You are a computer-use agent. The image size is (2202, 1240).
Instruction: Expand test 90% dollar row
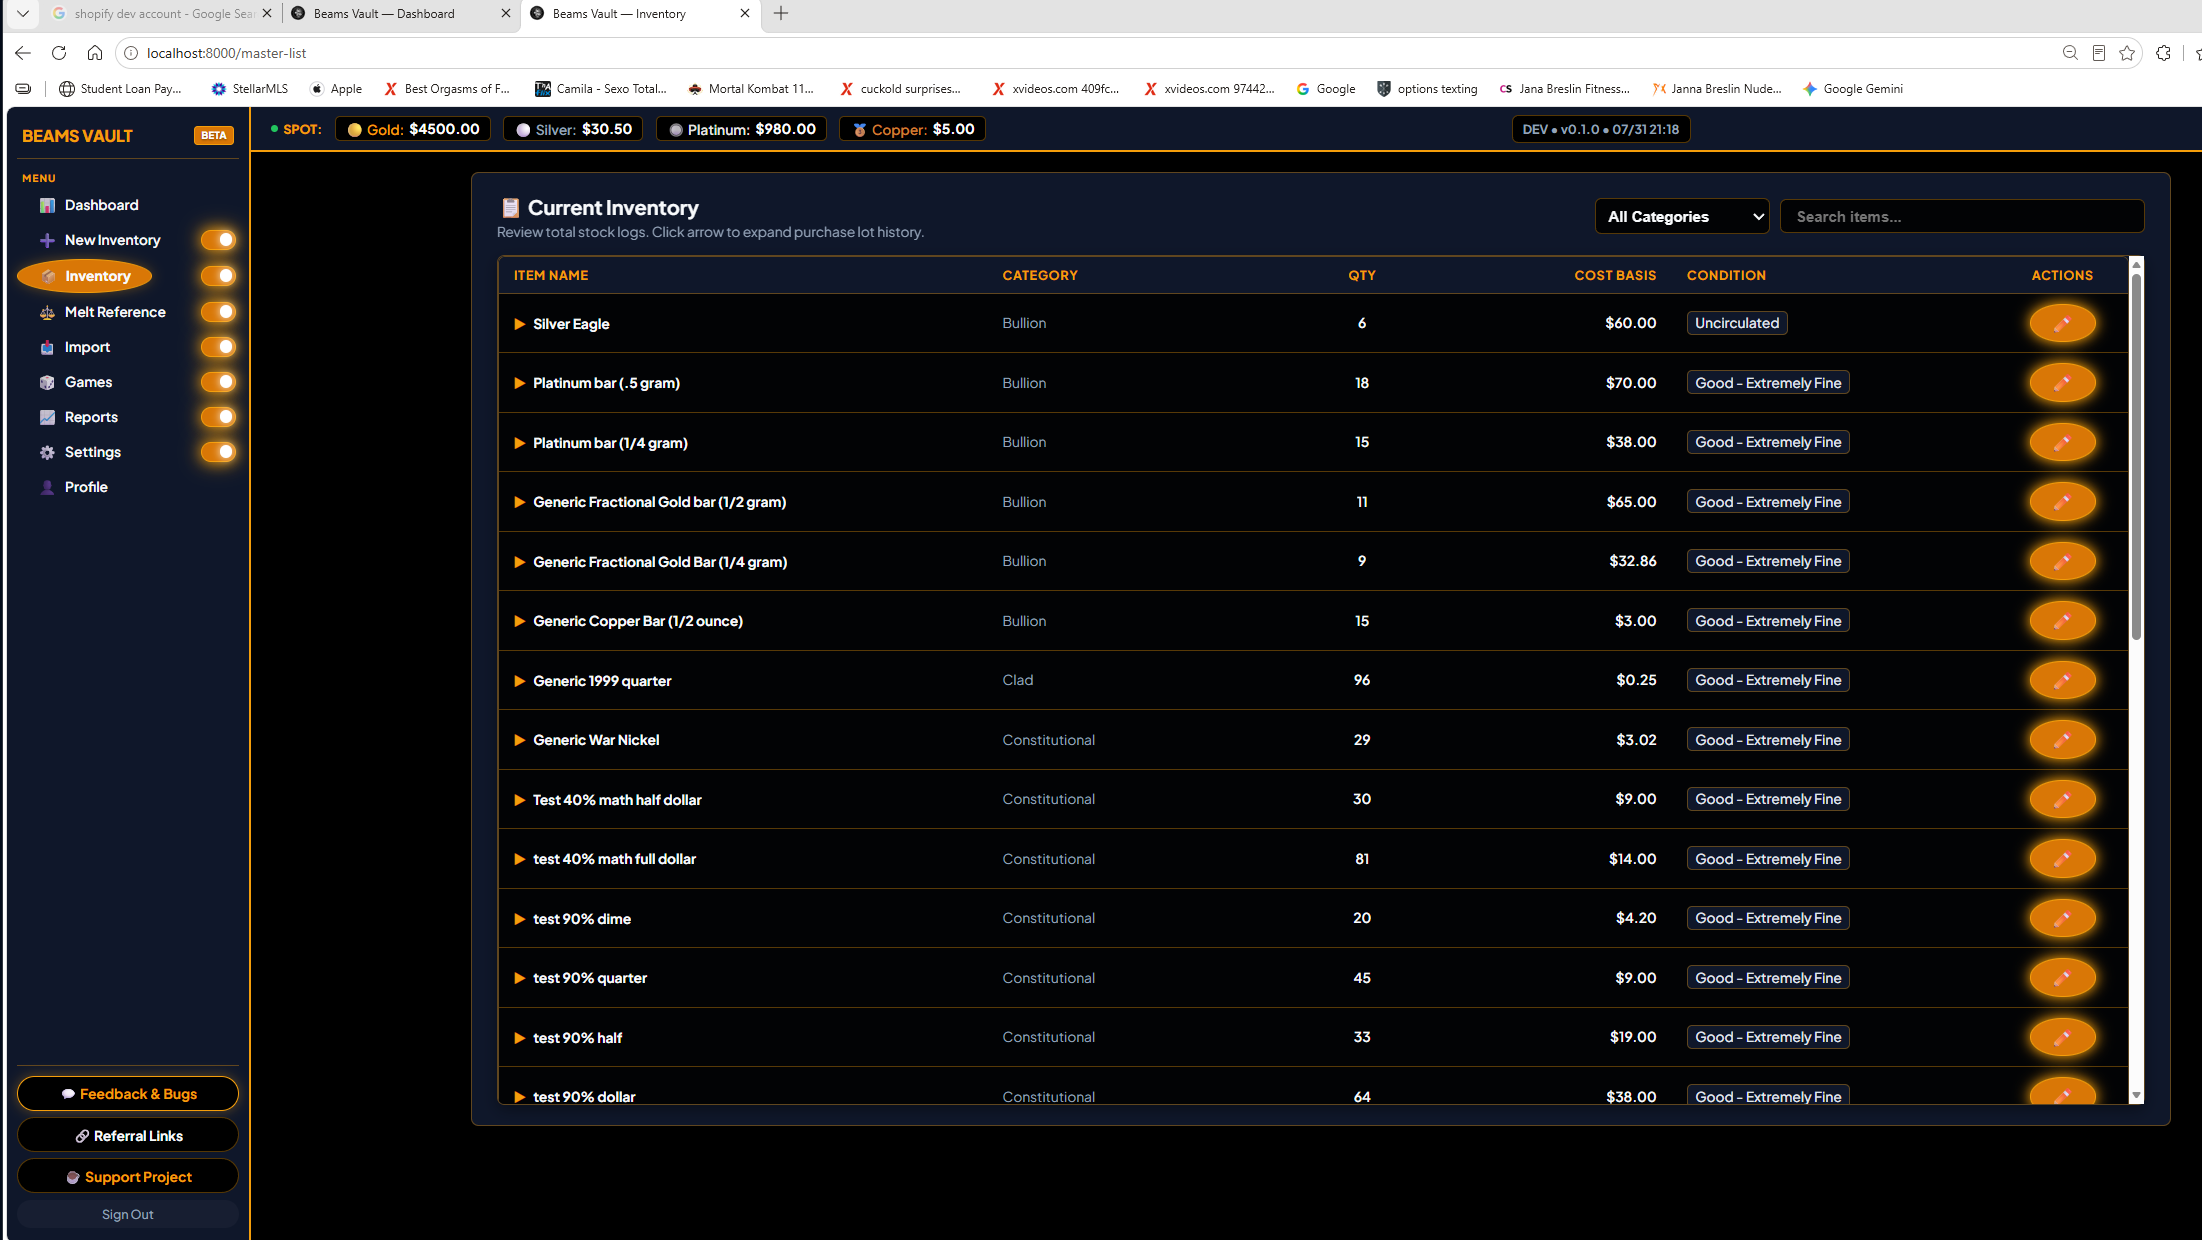(519, 1097)
